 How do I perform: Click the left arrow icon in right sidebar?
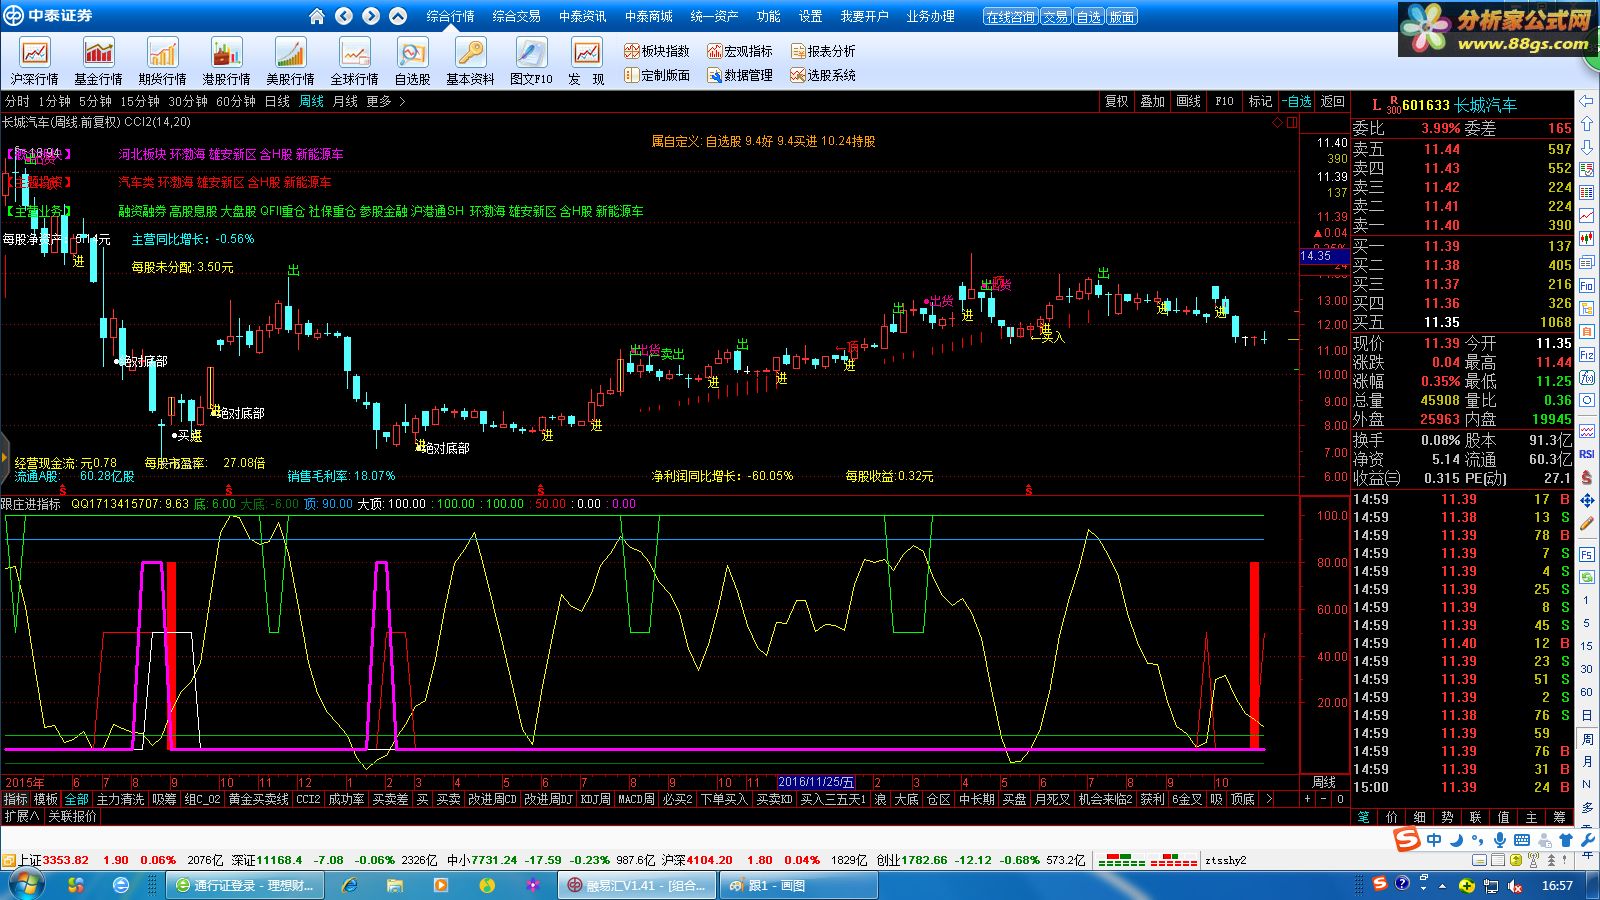pyautogui.click(x=1587, y=101)
